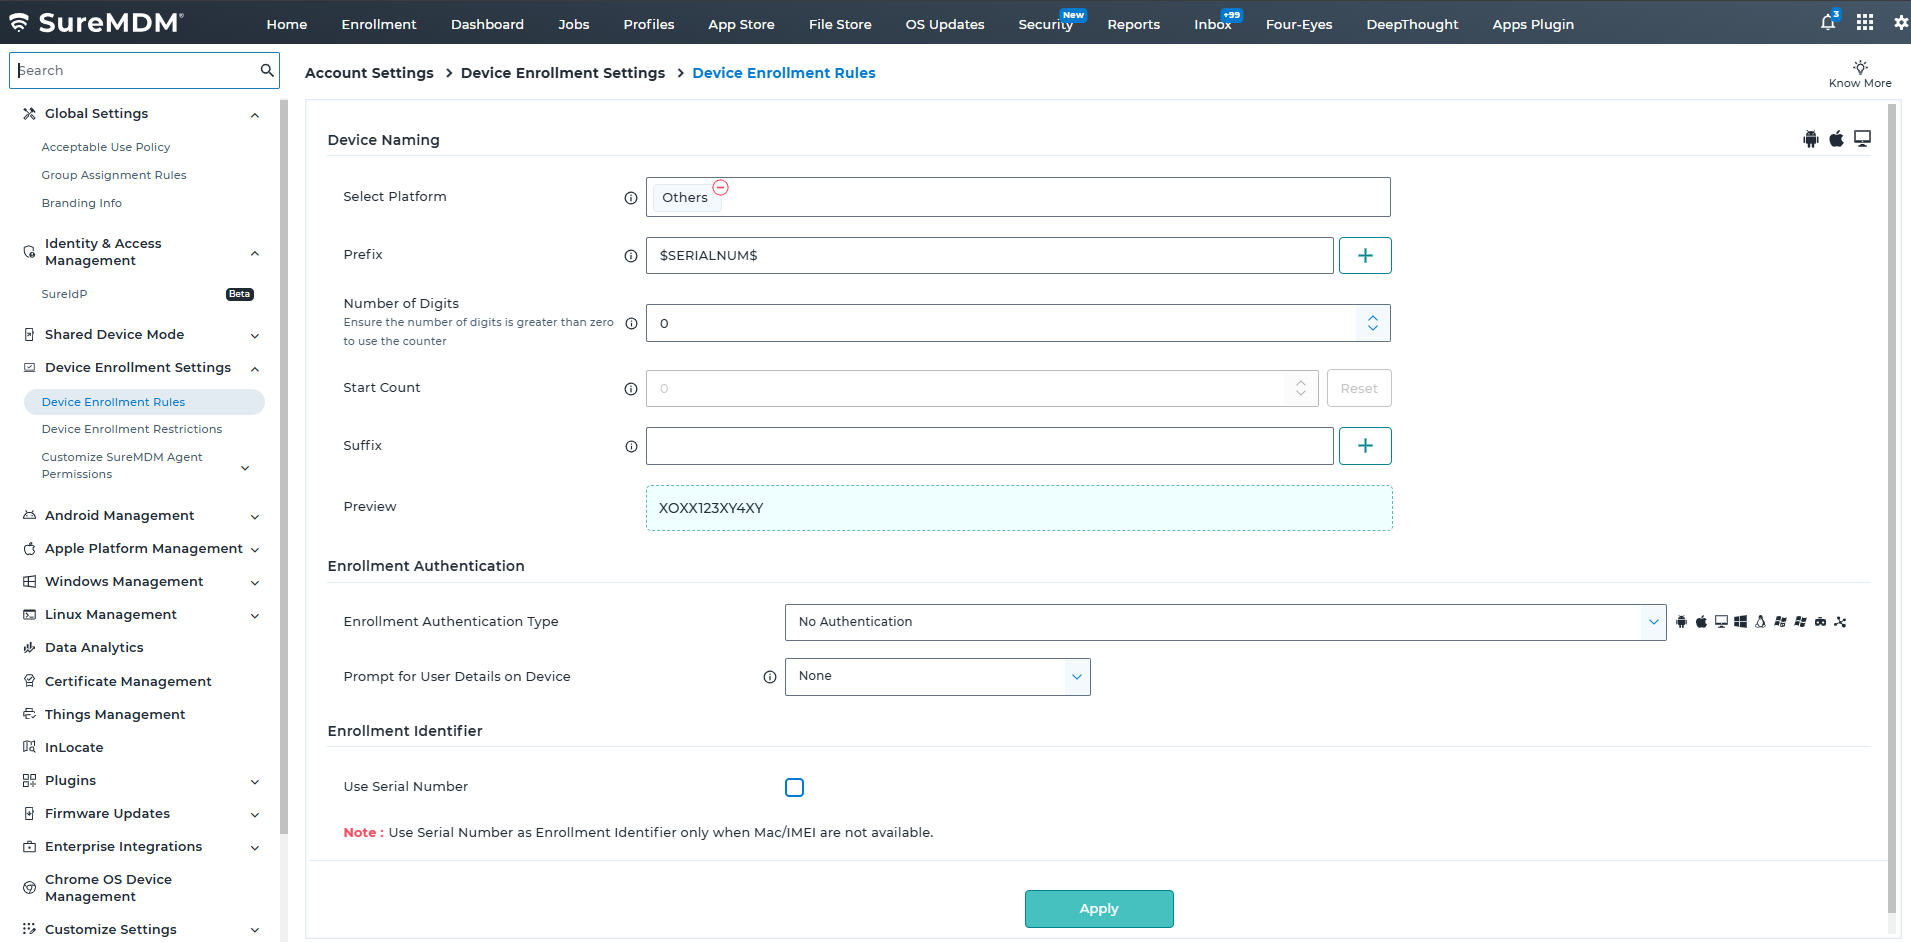Open the Profiles tab
The width and height of the screenshot is (1911, 942).
[x=649, y=24]
